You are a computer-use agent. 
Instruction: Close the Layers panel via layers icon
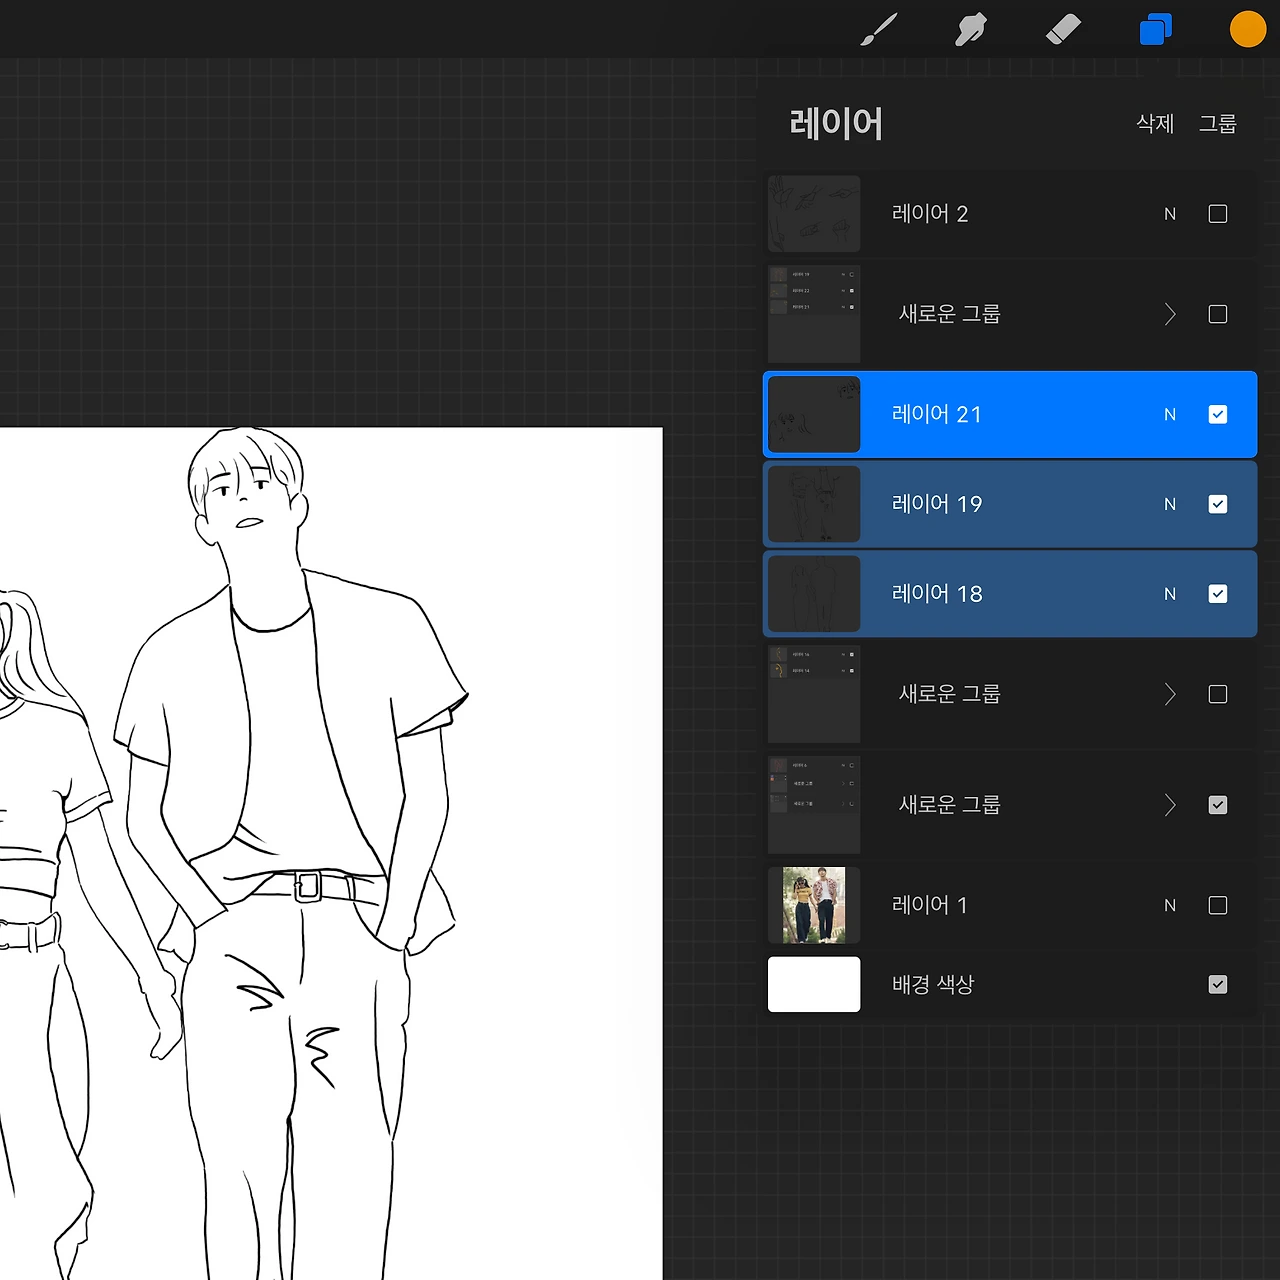point(1155,30)
